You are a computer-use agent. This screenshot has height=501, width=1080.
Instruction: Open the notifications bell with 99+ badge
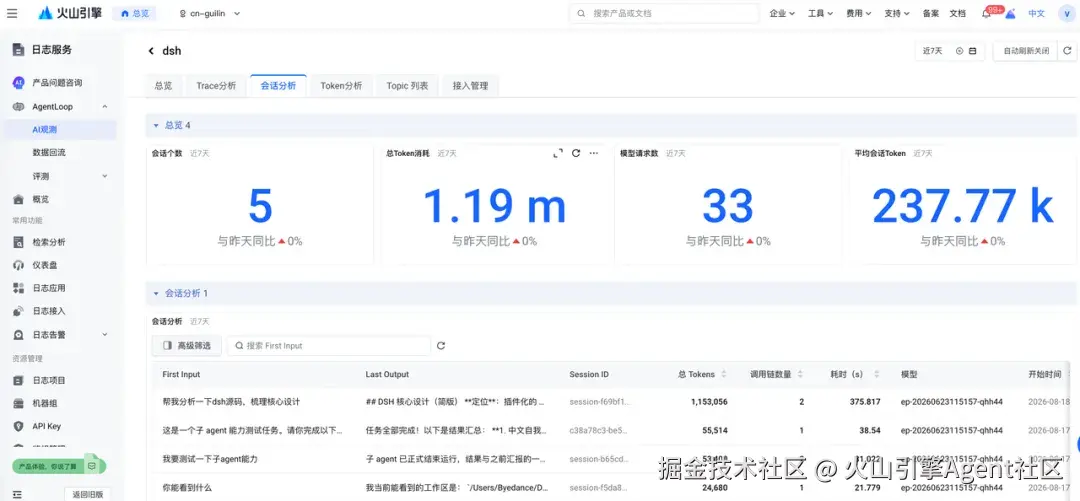click(987, 13)
